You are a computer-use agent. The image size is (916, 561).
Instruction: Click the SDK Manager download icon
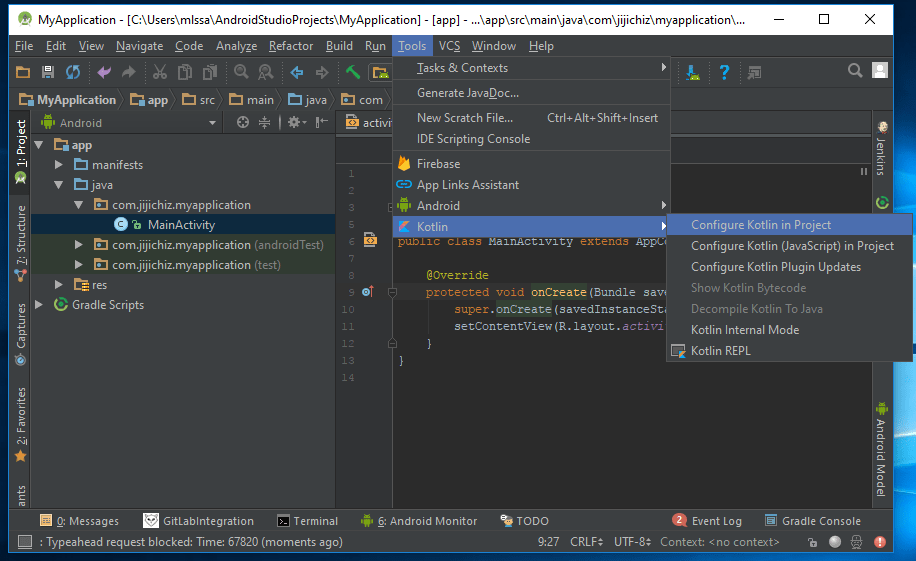(693, 72)
